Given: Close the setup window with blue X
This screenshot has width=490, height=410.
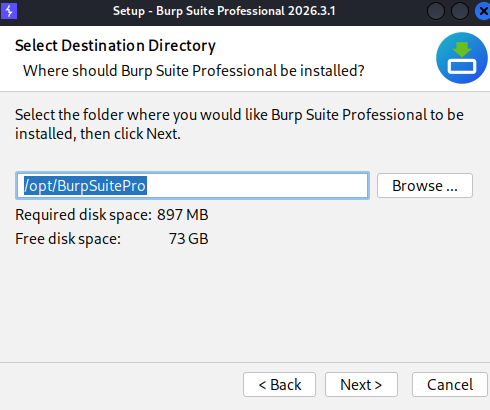Looking at the screenshot, I should coord(483,11).
